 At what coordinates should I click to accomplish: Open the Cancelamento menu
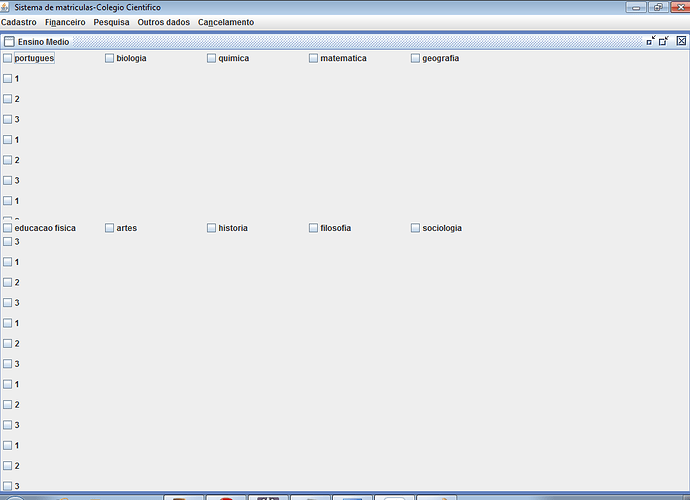pyautogui.click(x=226, y=22)
